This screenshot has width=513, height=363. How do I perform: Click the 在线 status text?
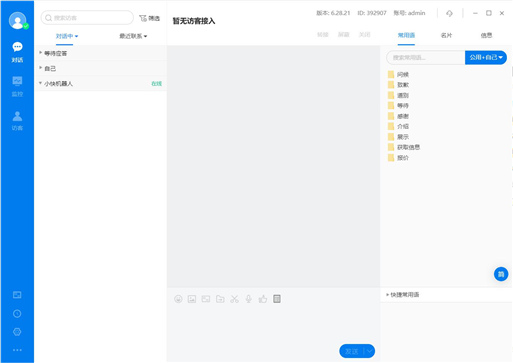(x=156, y=83)
